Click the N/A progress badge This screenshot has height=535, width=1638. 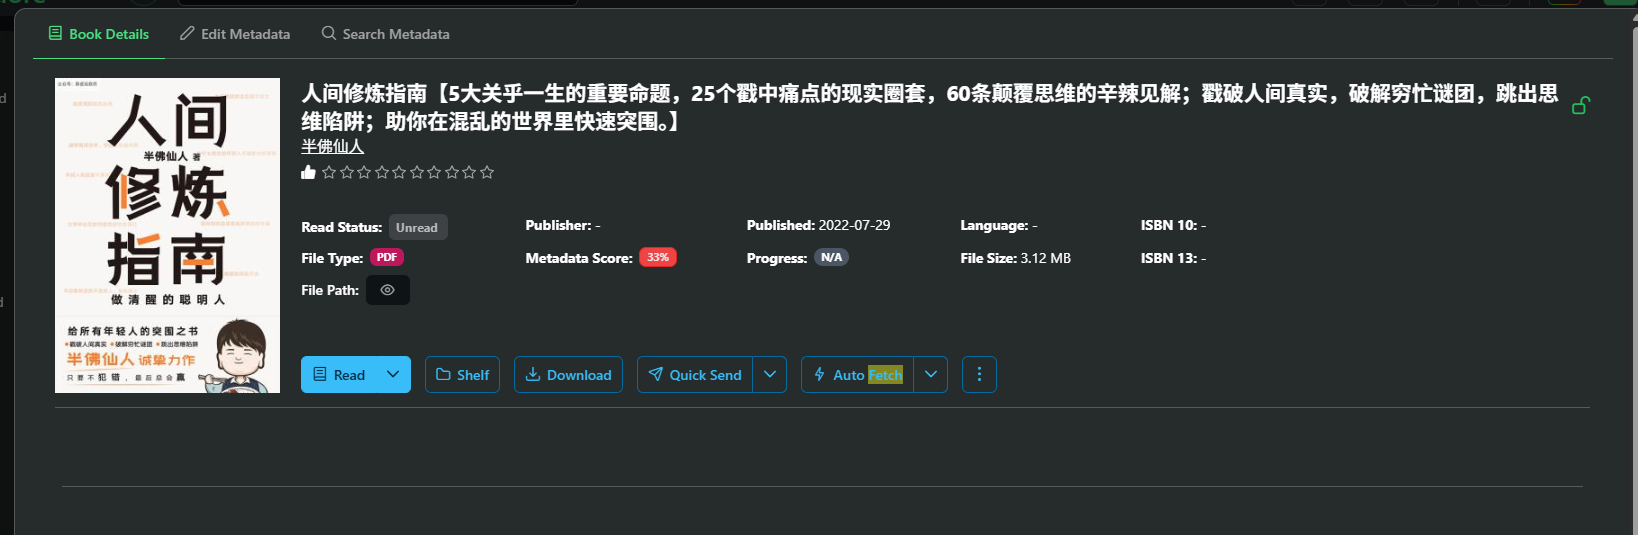coord(831,257)
